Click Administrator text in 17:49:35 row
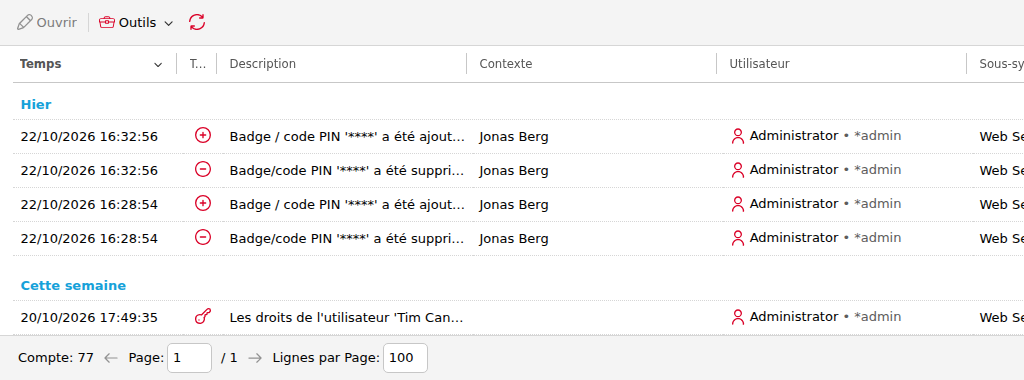The height and width of the screenshot is (380, 1024). click(793, 317)
